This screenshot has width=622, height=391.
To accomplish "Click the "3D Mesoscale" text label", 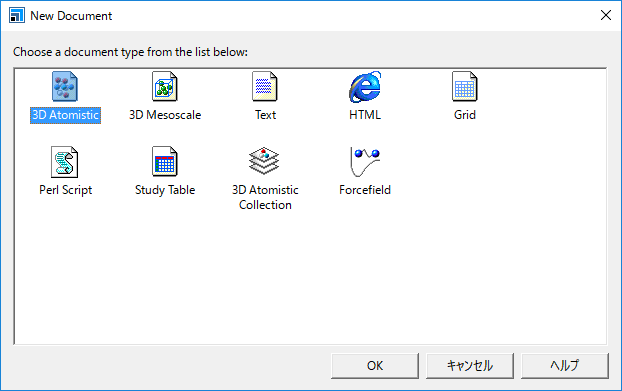I will tap(165, 115).
